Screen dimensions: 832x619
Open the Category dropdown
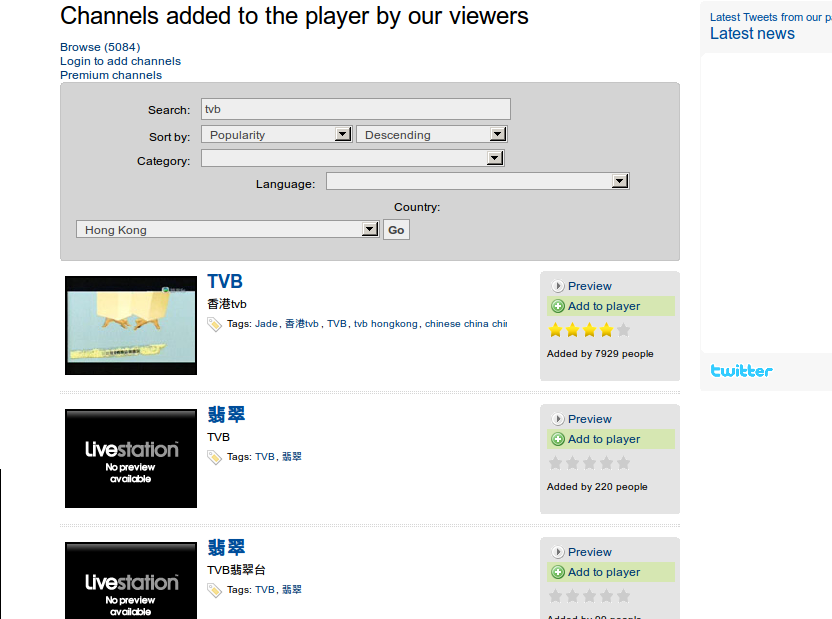[352, 159]
